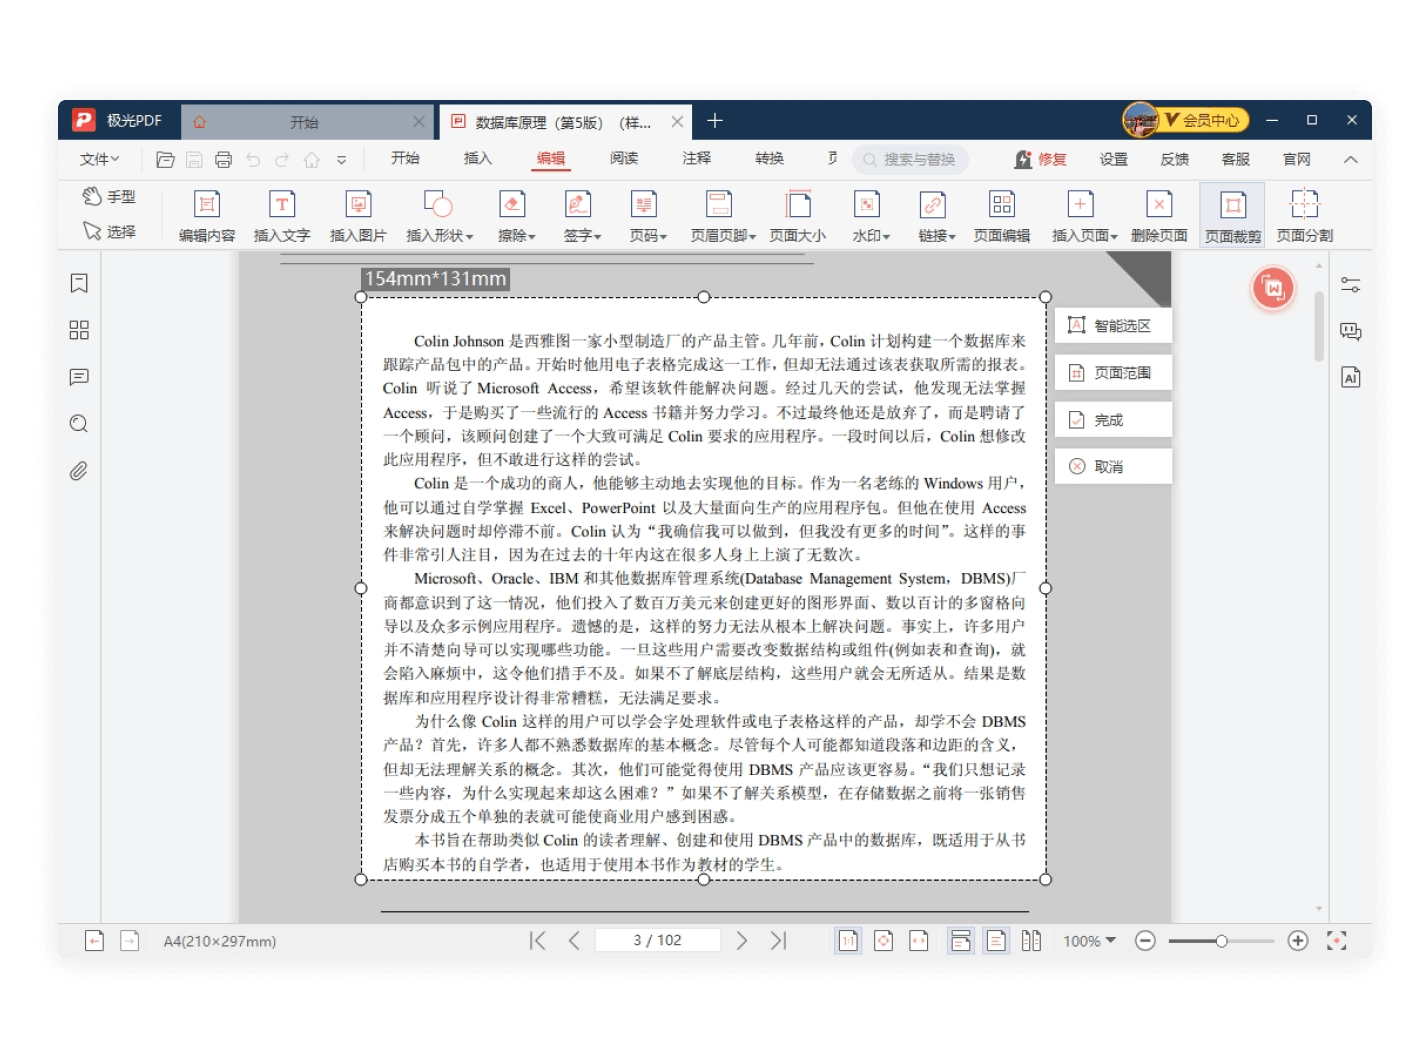Click the open file folder icon
Image resolution: width=1428 pixels, height=1056 pixels.
165,159
